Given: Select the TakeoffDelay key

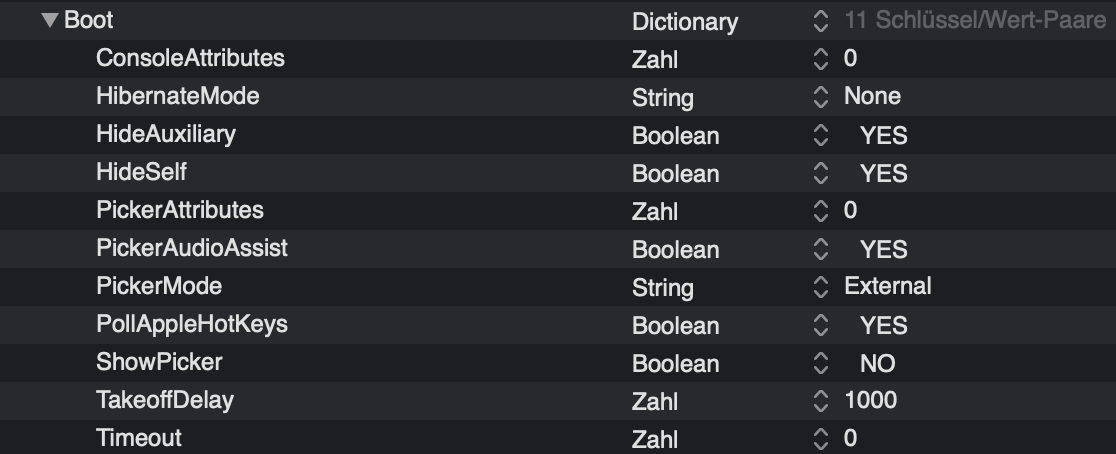Looking at the screenshot, I should (x=164, y=400).
